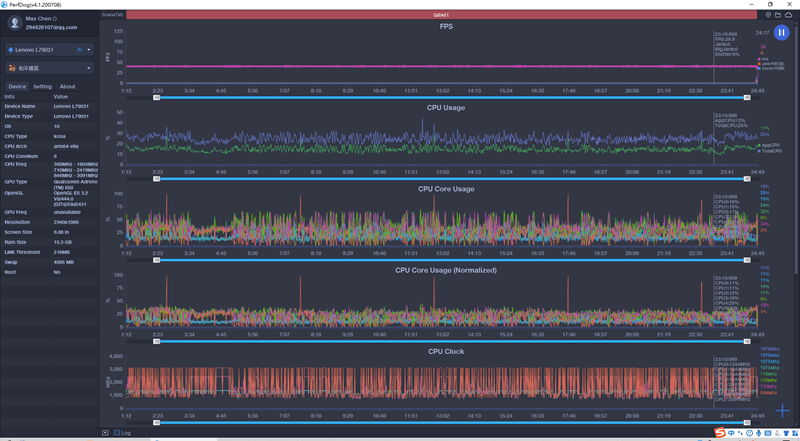800x441 pixels.
Task: Open the folder icon in the top bar
Action: [x=778, y=15]
